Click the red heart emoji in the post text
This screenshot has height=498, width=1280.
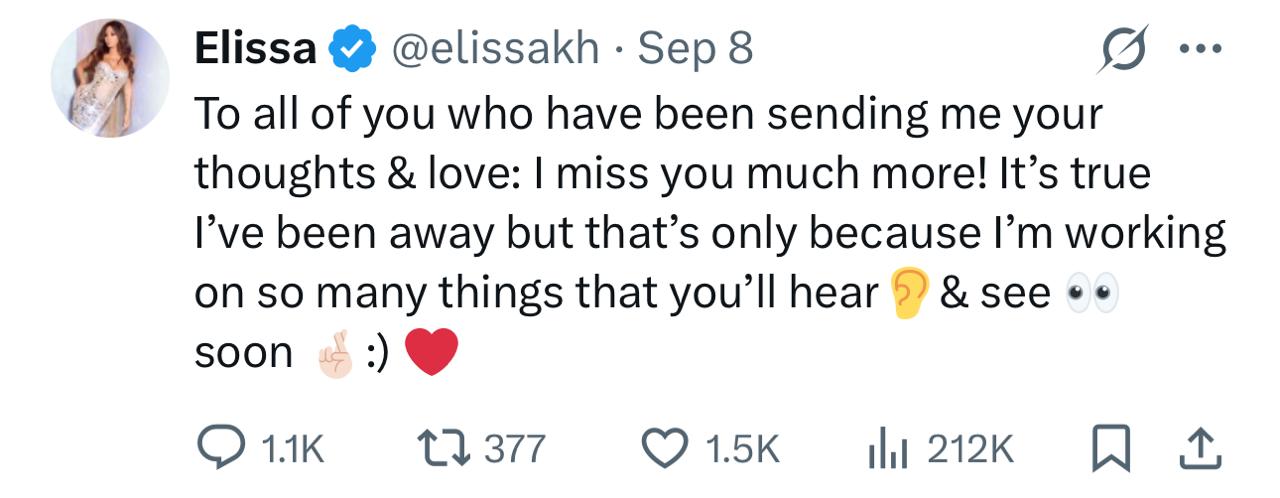pos(432,352)
